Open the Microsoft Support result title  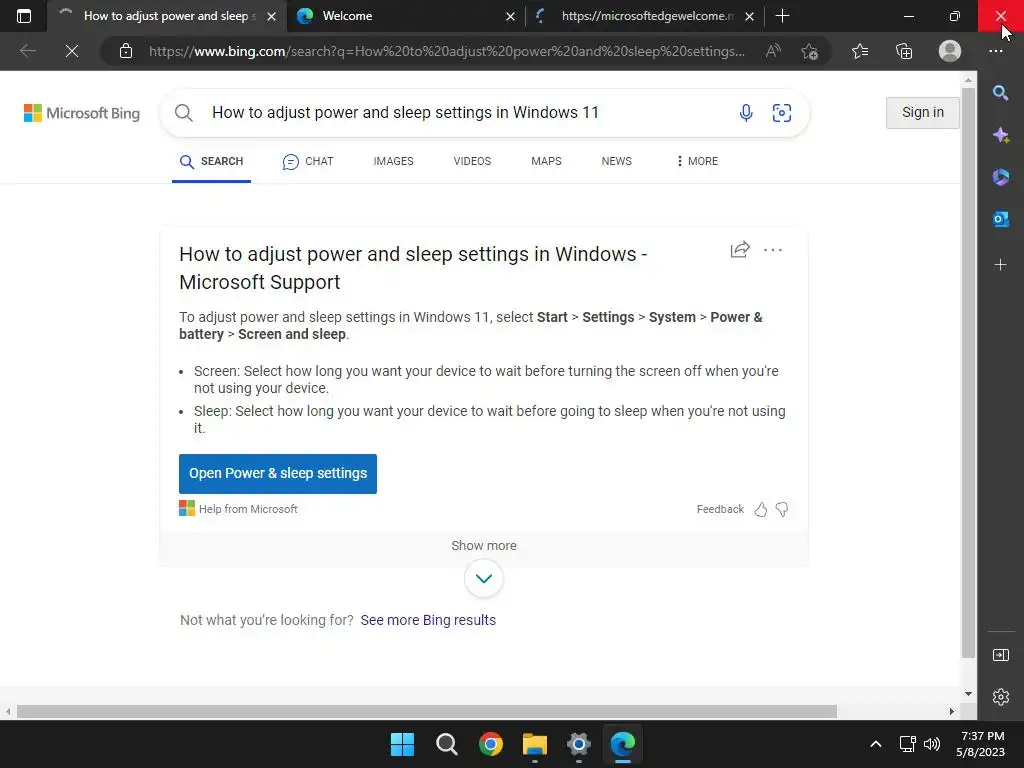pos(413,268)
